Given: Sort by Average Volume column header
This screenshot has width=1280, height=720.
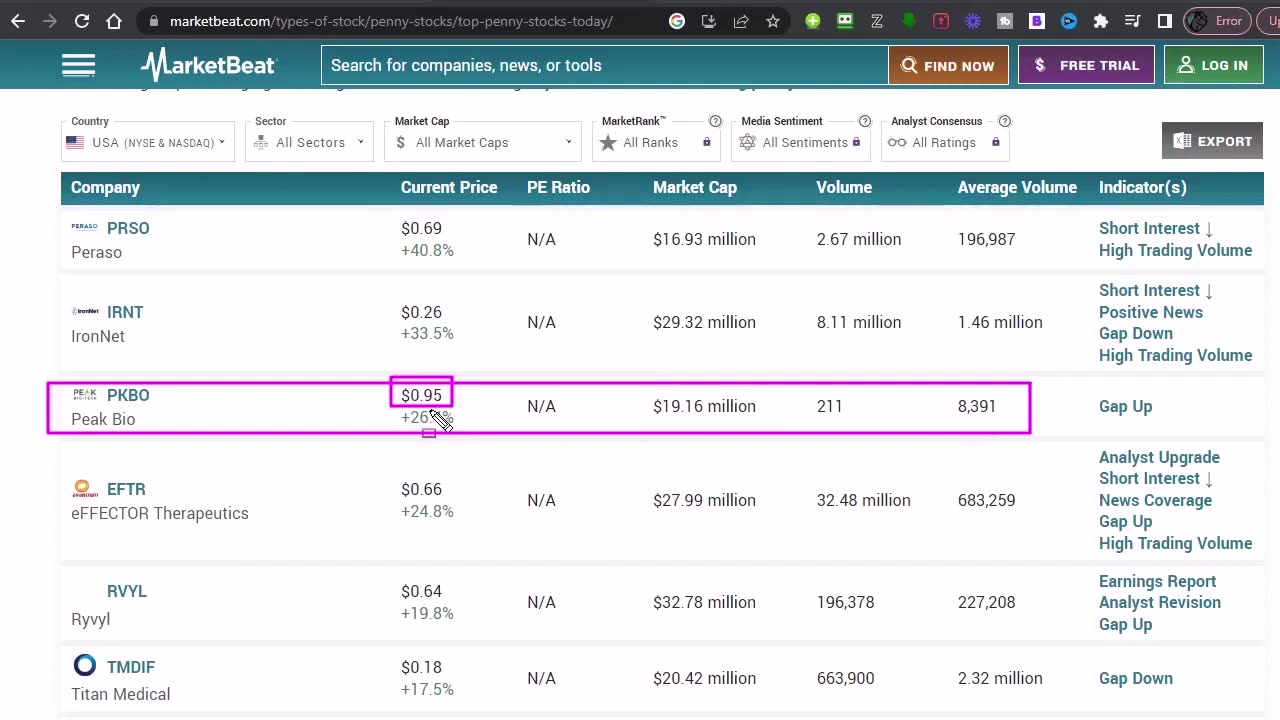Looking at the screenshot, I should click(x=1017, y=187).
